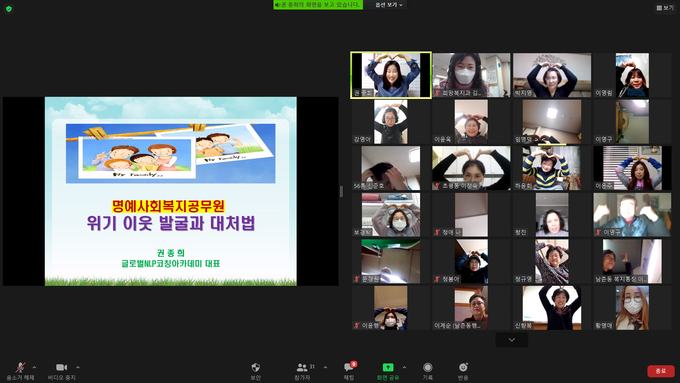Click 글로벌NLP코칭아카데미 대표 text on slide
The width and height of the screenshot is (680, 383).
click(170, 263)
